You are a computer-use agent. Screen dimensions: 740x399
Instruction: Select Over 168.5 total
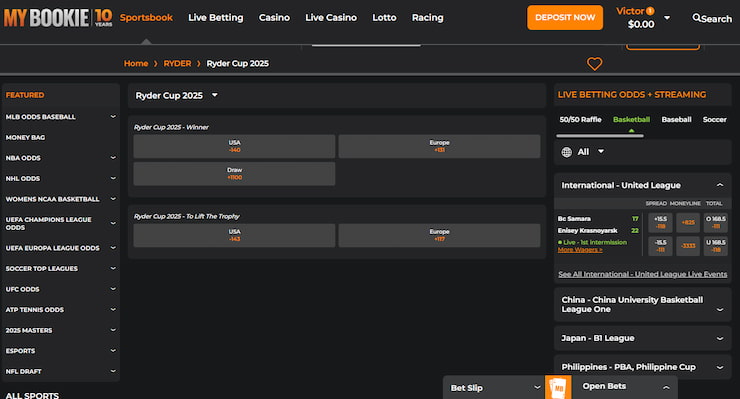click(715, 222)
